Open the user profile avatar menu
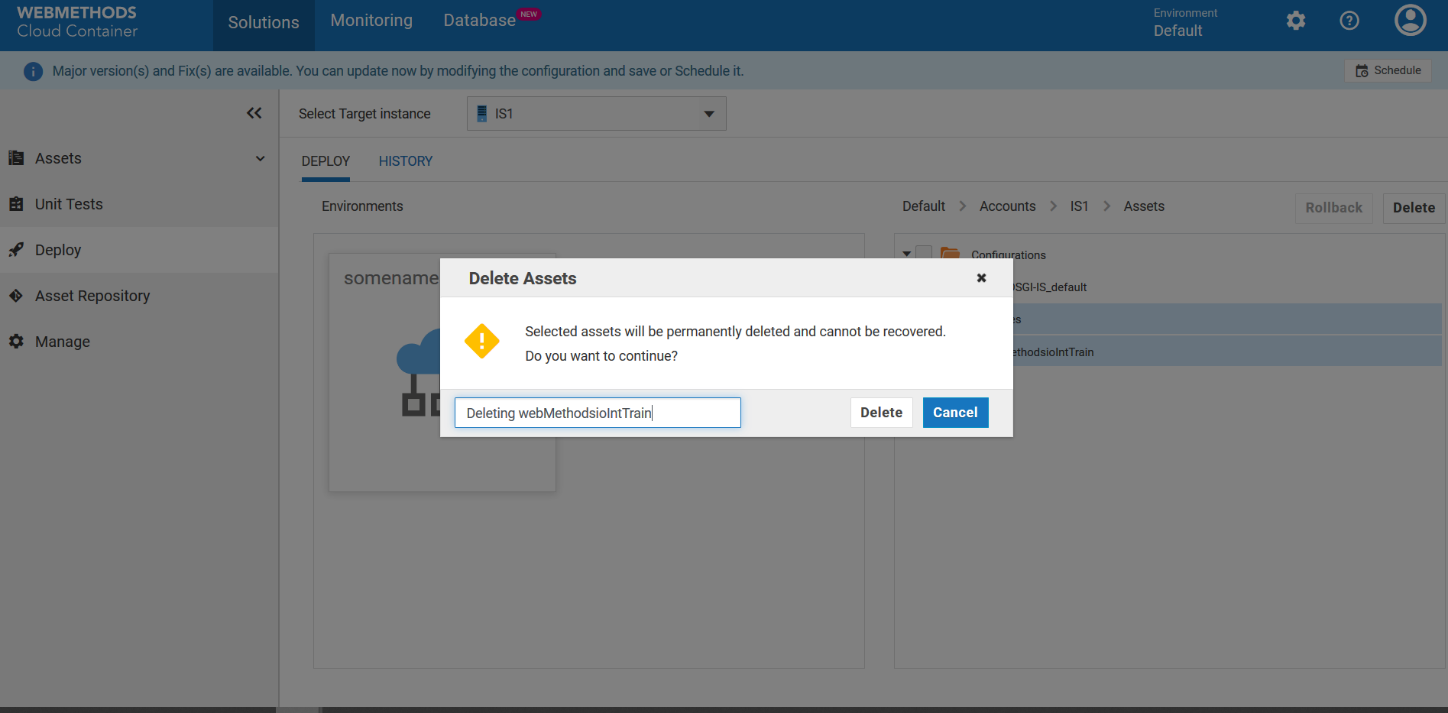Screen dimensions: 1448x713 click(1410, 21)
